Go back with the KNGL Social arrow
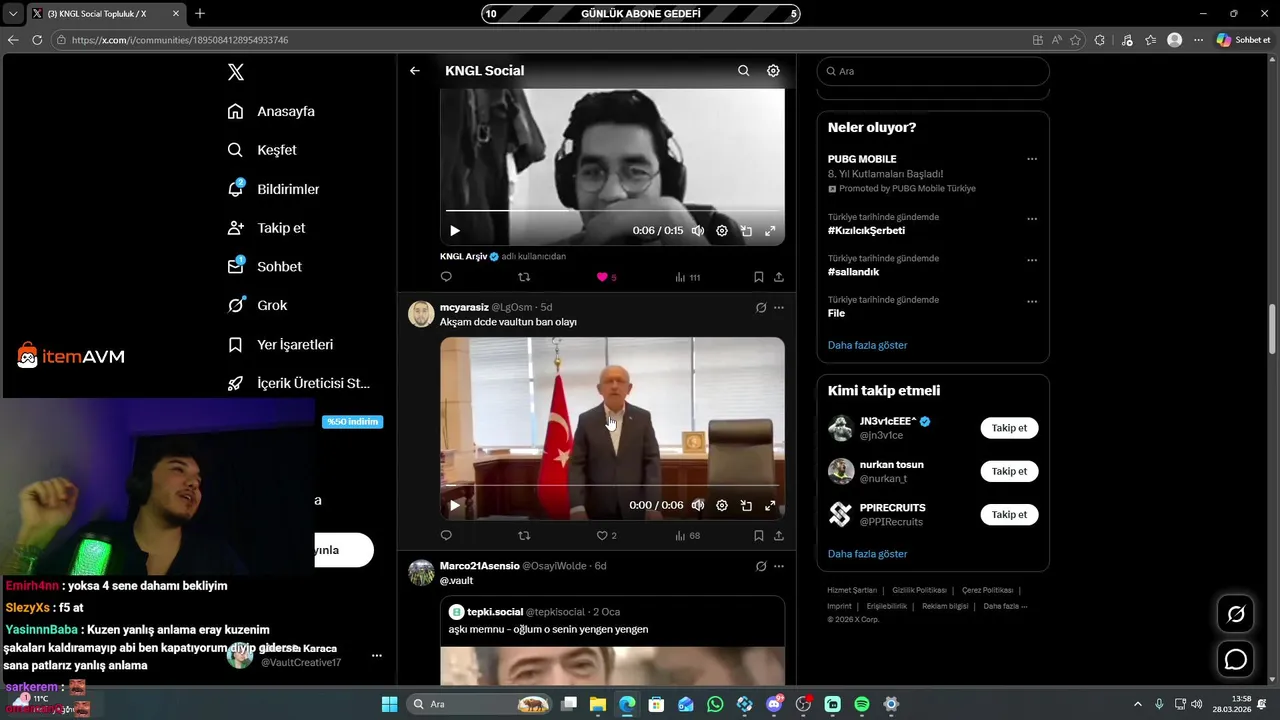The image size is (1280, 720). pyautogui.click(x=415, y=71)
